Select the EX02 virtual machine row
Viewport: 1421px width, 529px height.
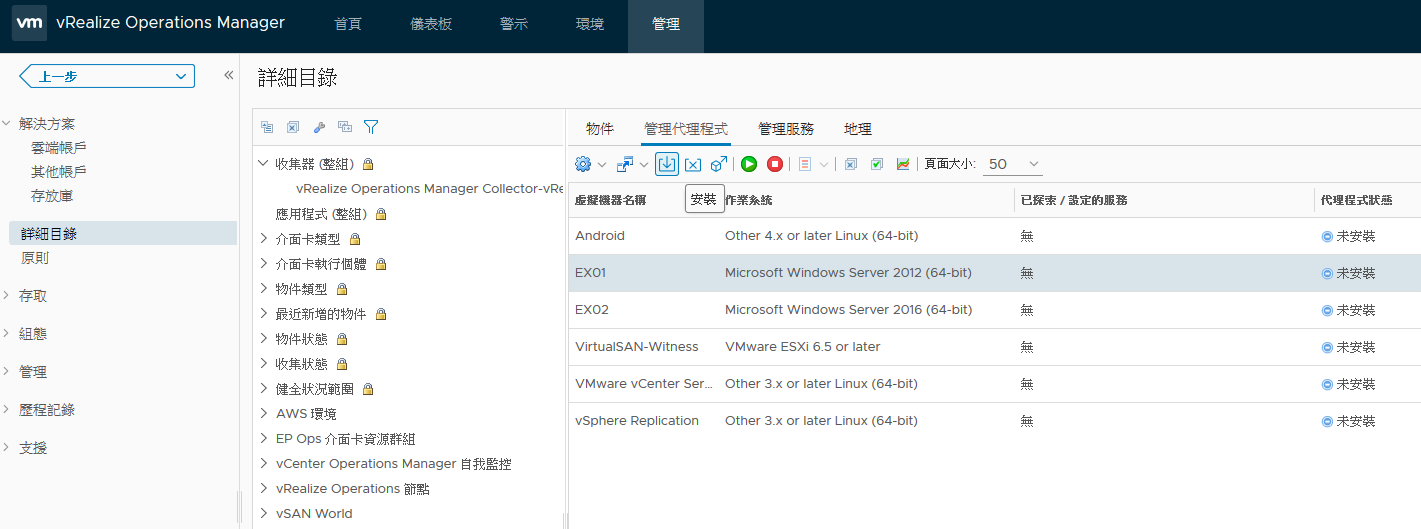[994, 310]
